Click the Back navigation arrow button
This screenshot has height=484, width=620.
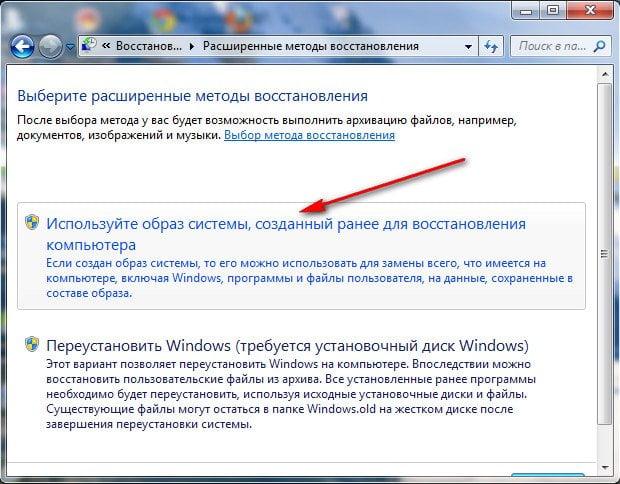click(23, 46)
